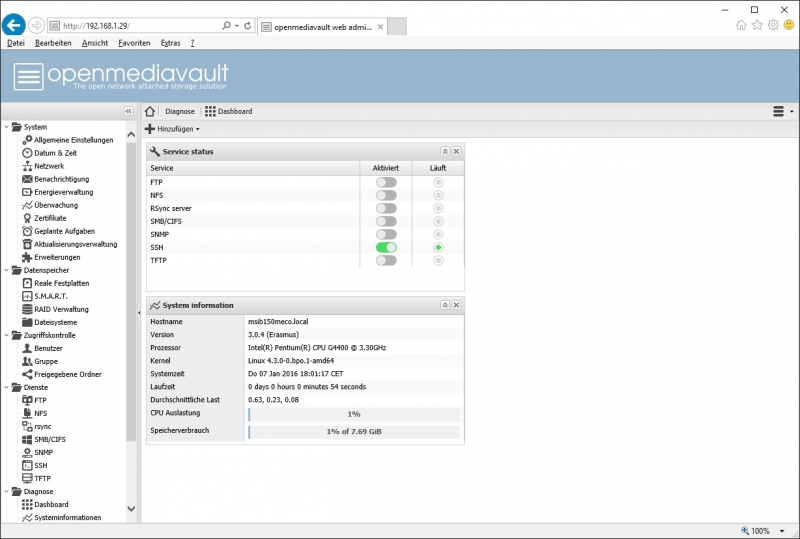The width and height of the screenshot is (800, 539).
Task: Open Datum & Zeit settings
Action: [x=49, y=153]
